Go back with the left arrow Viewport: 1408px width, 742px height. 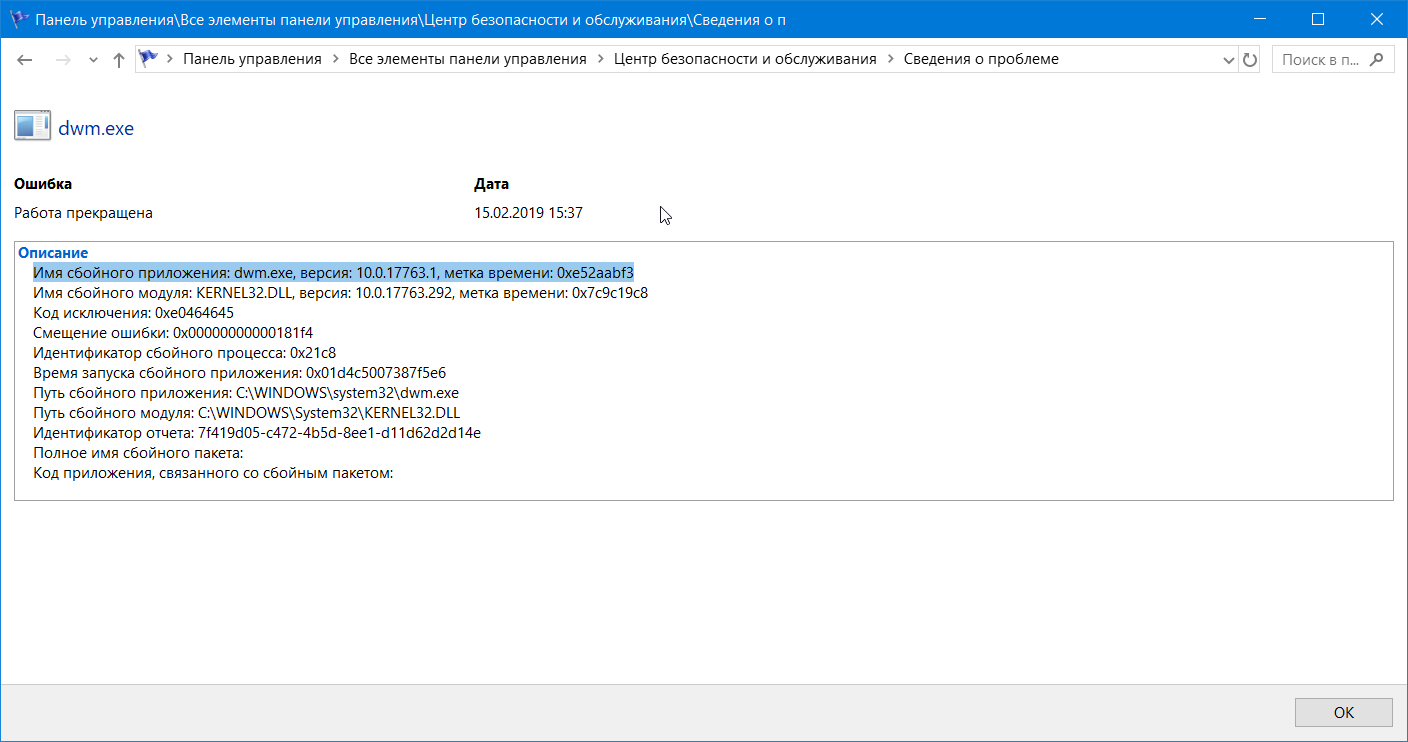[26, 60]
